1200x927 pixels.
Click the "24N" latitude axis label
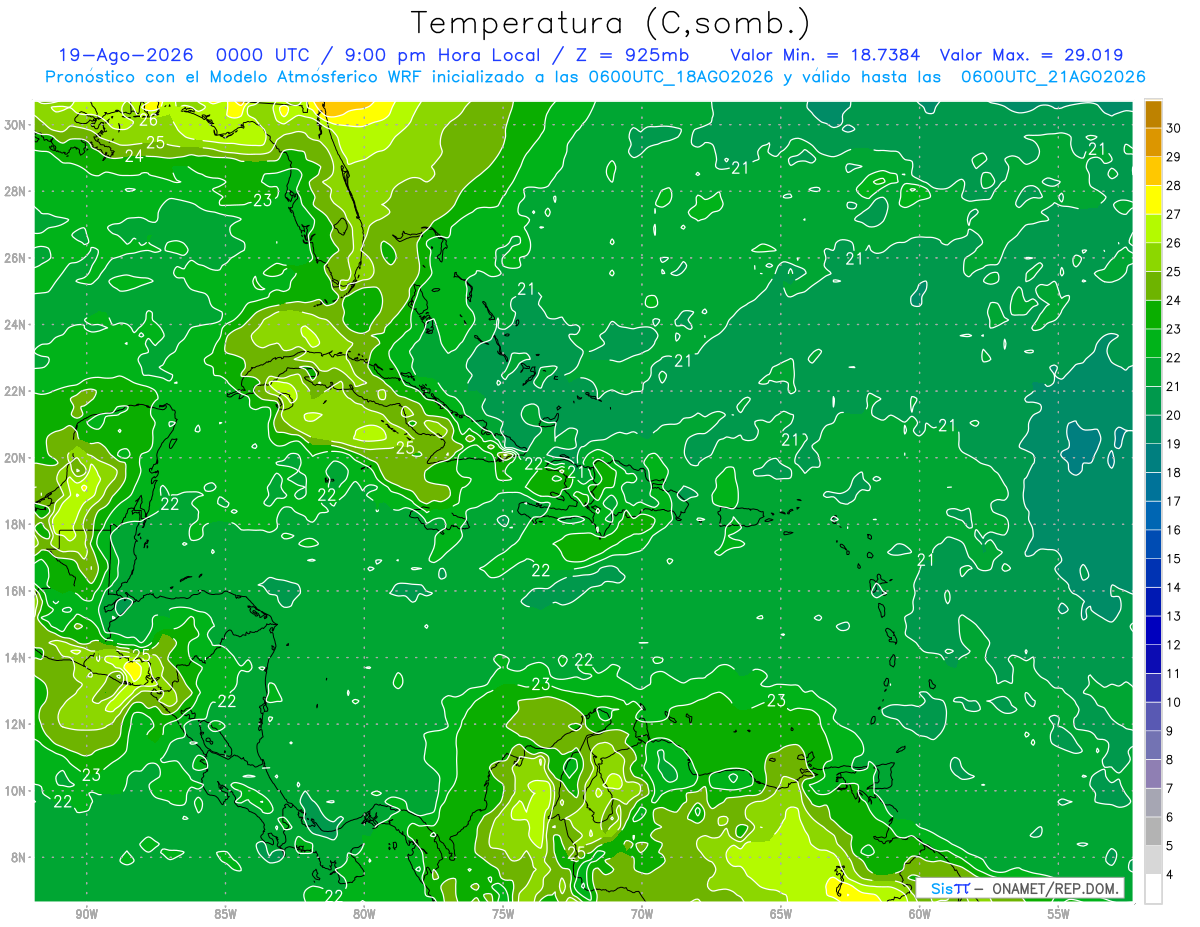pos(17,324)
